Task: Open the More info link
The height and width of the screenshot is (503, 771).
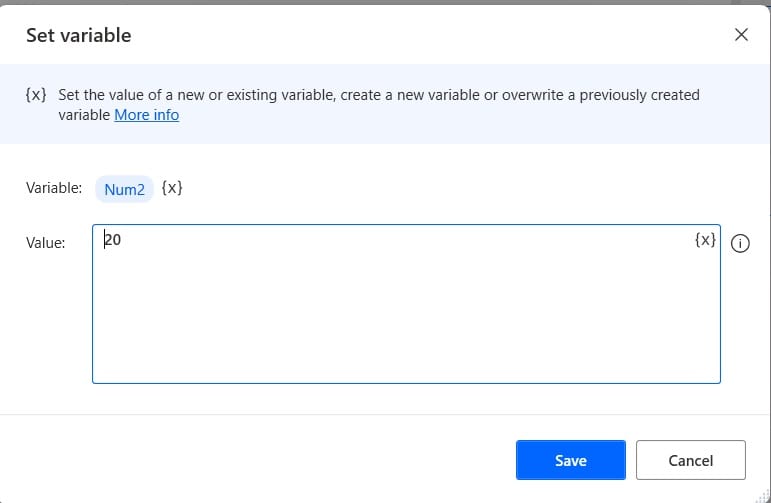Action: click(147, 115)
